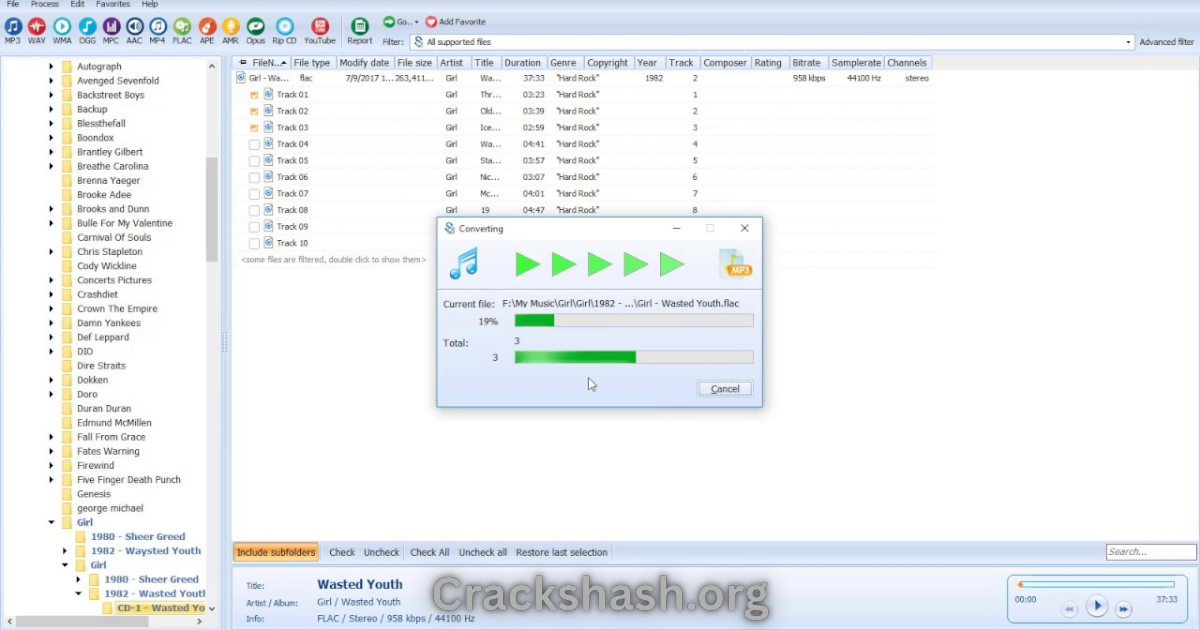Expand the Avenged Sevenfold folder
Image resolution: width=1200 pixels, height=630 pixels.
coord(52,81)
